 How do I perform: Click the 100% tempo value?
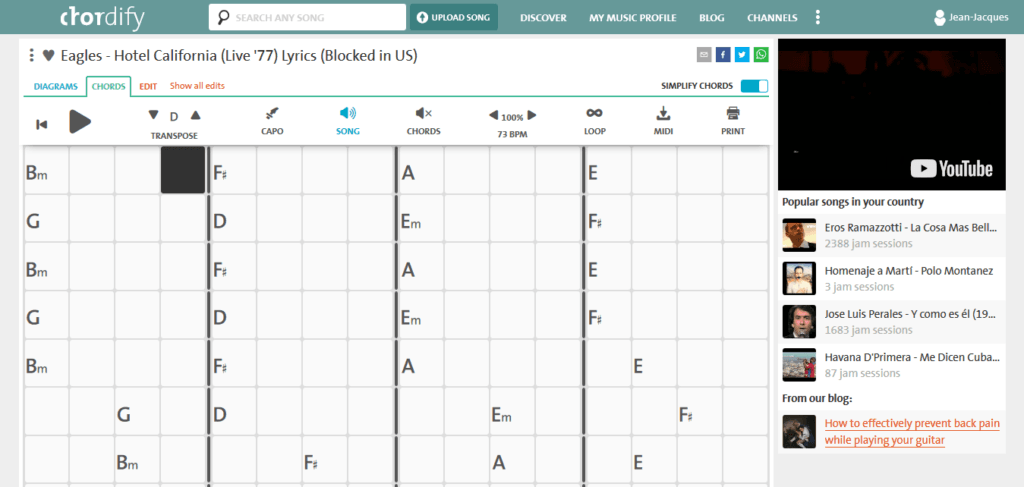(513, 118)
